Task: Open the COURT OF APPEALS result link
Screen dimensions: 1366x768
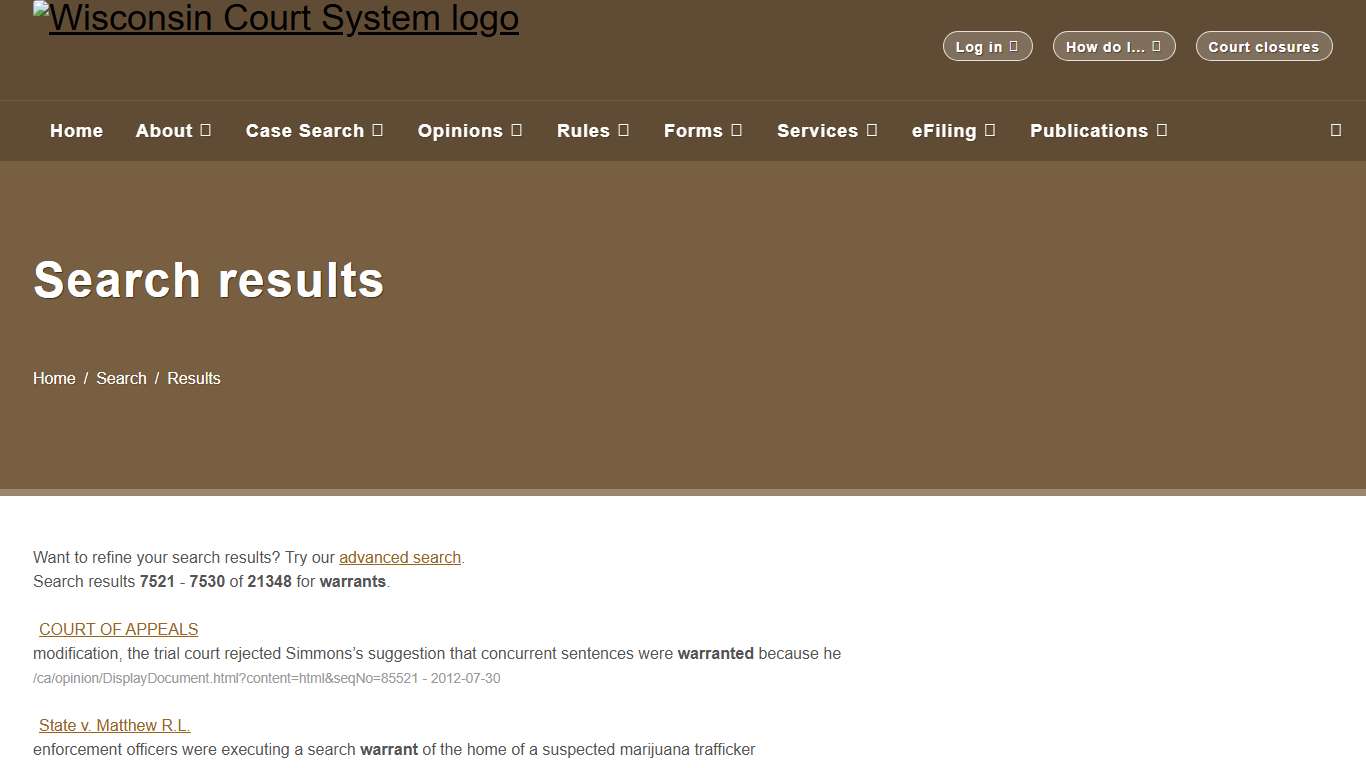Action: tap(118, 629)
